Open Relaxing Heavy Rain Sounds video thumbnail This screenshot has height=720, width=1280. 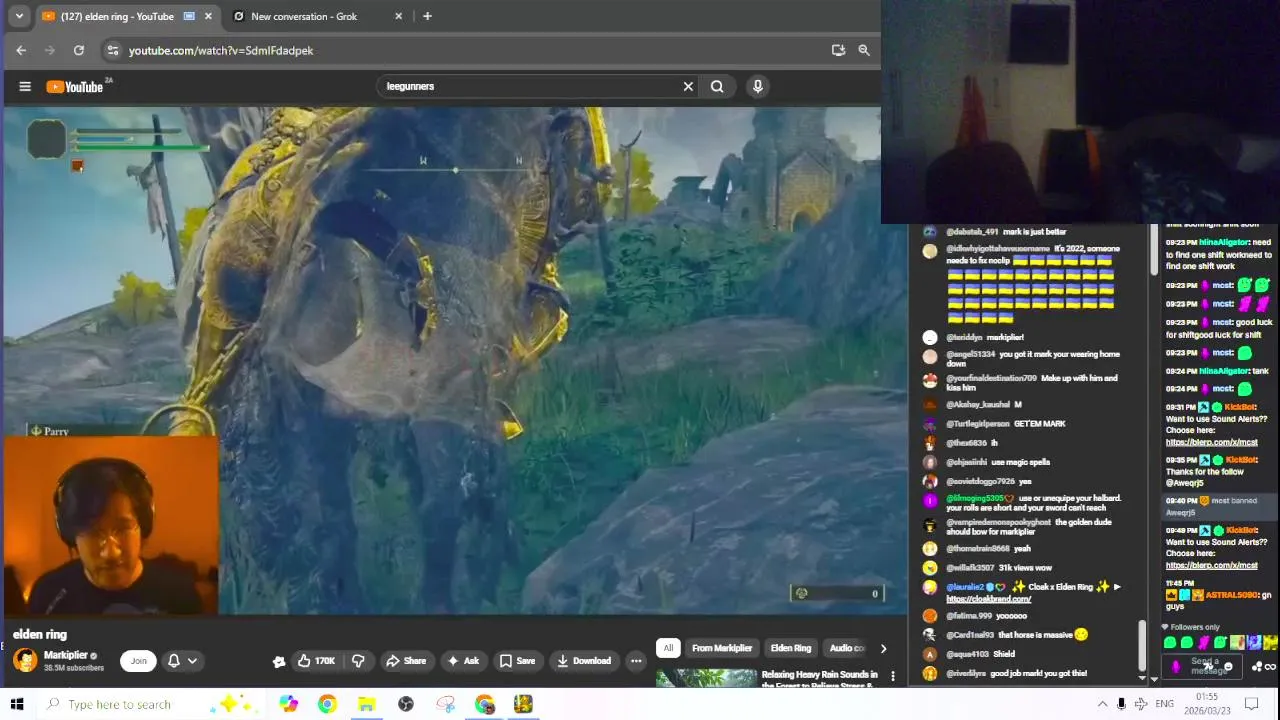(x=706, y=679)
